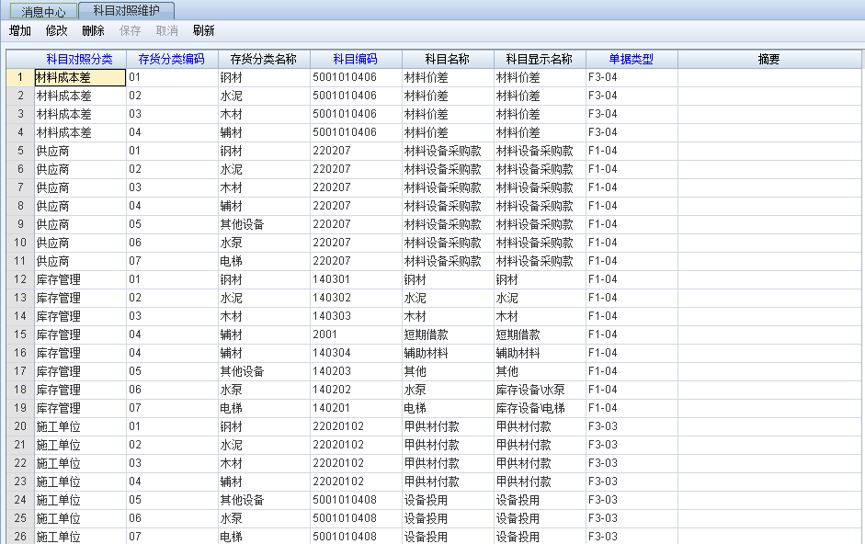Select row number 12 header
The width and height of the screenshot is (865, 544).
click(20, 279)
